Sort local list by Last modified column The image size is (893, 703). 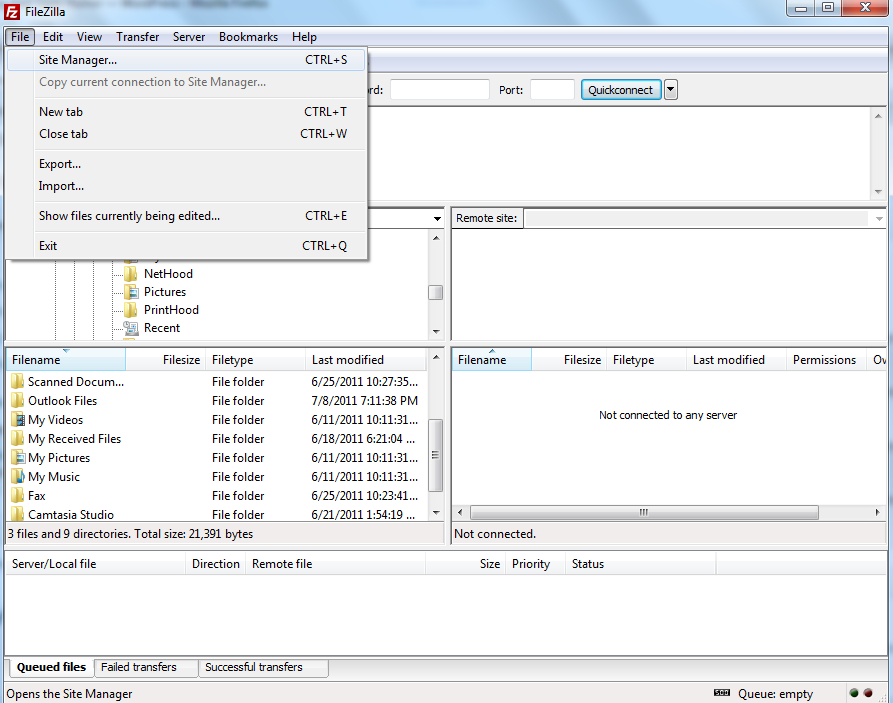click(x=366, y=360)
